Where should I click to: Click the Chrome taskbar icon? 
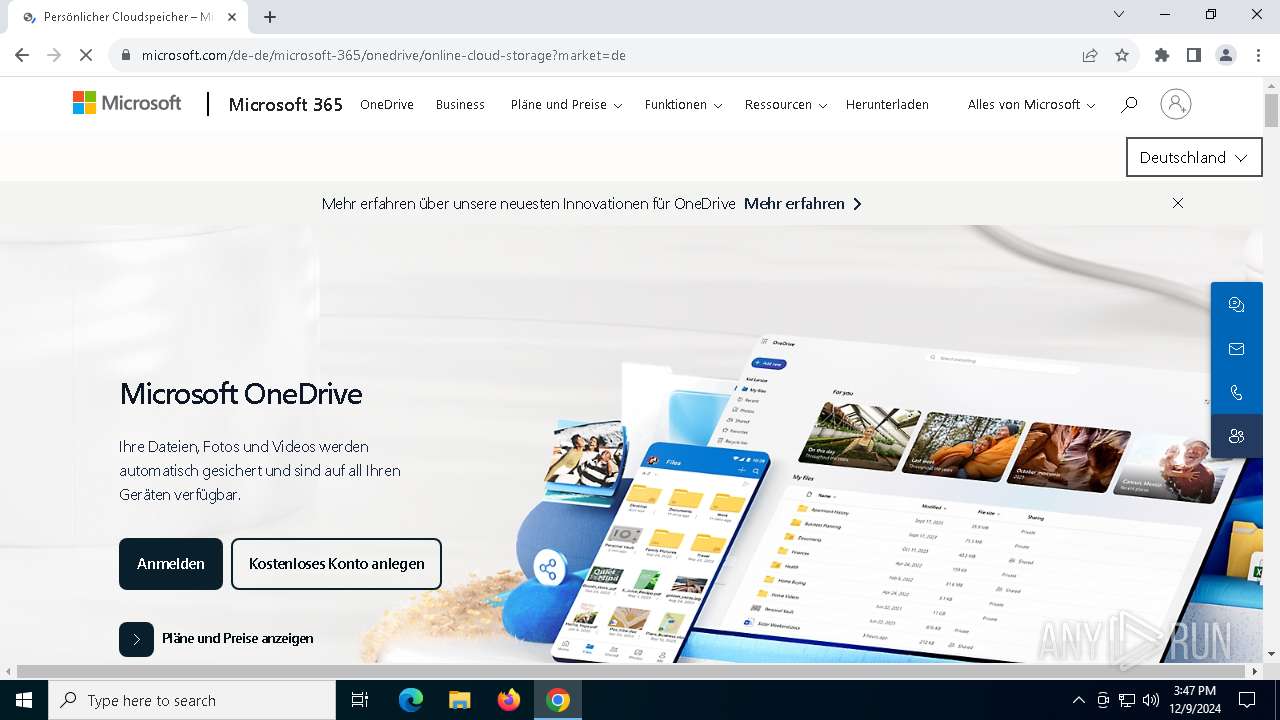tap(558, 700)
